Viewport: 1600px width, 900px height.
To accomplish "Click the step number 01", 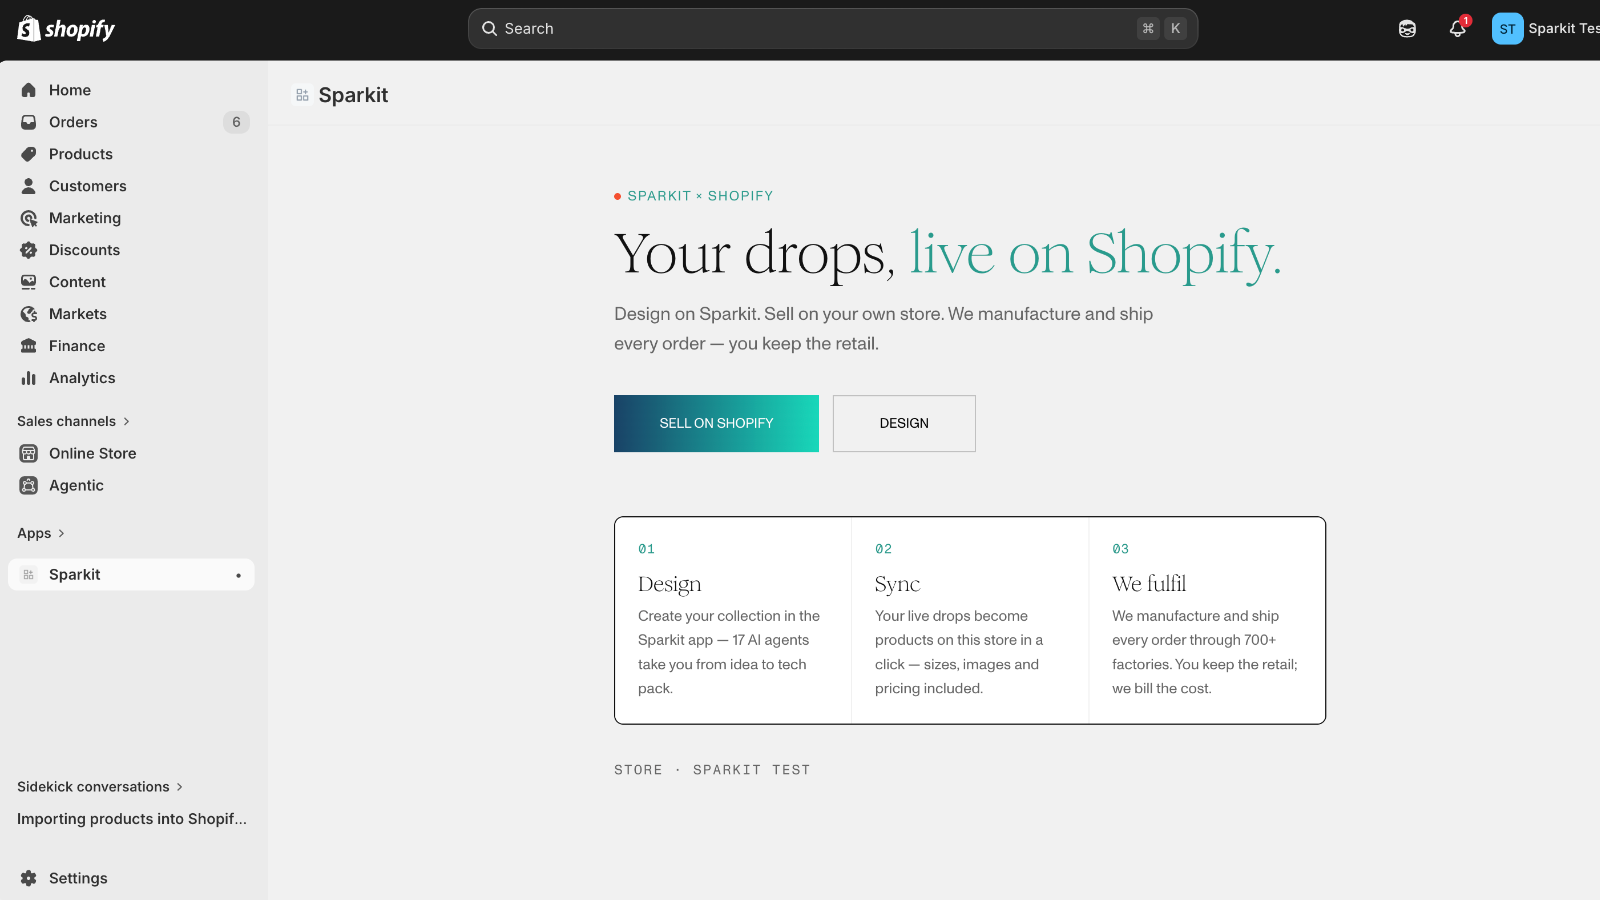I will [x=646, y=549].
